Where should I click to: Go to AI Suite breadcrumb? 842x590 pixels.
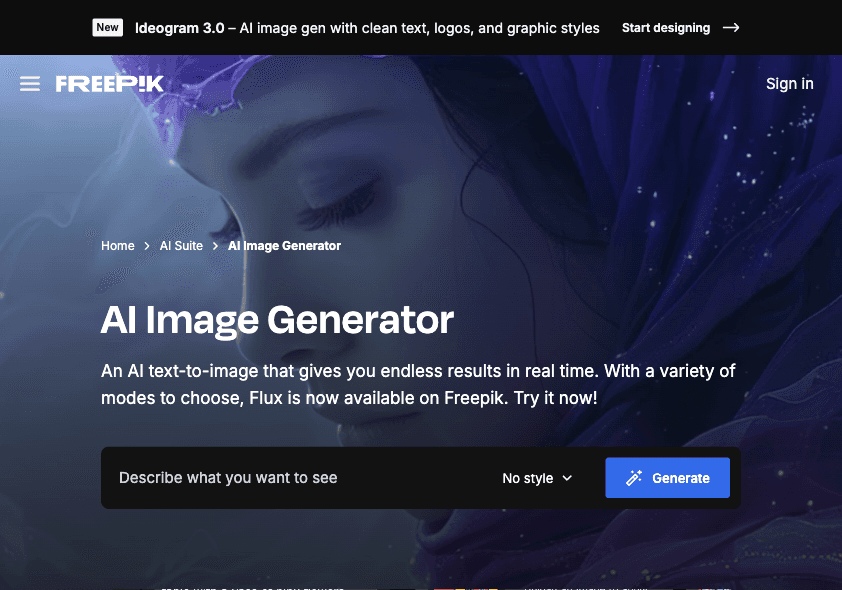pos(181,246)
